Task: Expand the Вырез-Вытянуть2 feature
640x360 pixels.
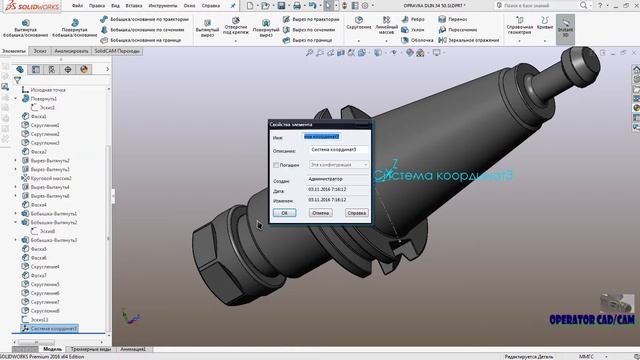Action: [16, 160]
